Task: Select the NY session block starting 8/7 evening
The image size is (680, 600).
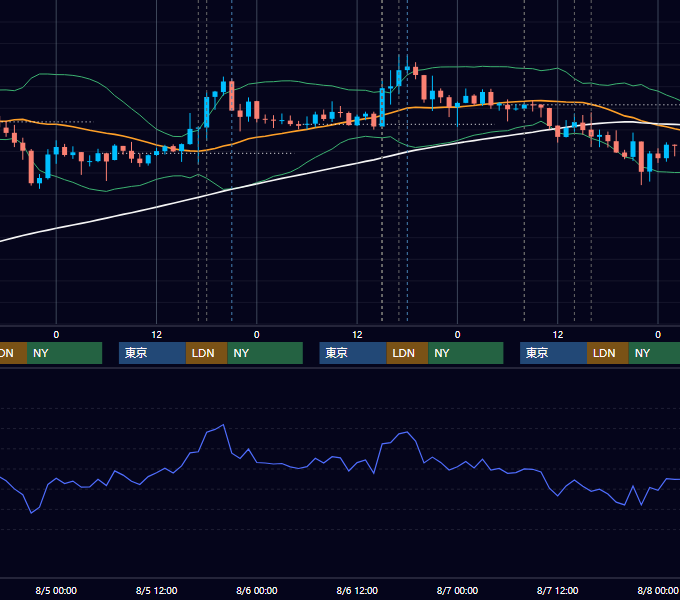Action: click(654, 353)
